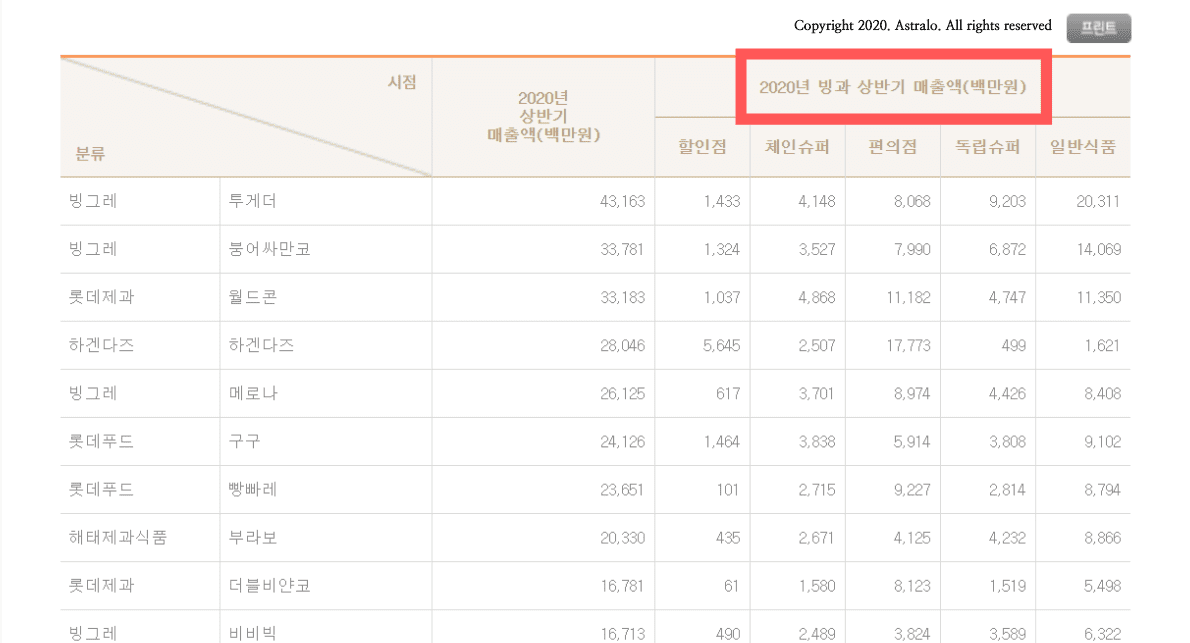1190x643 pixels.
Task: Click the 붕어싸만코 product cell
Action: tap(269, 249)
